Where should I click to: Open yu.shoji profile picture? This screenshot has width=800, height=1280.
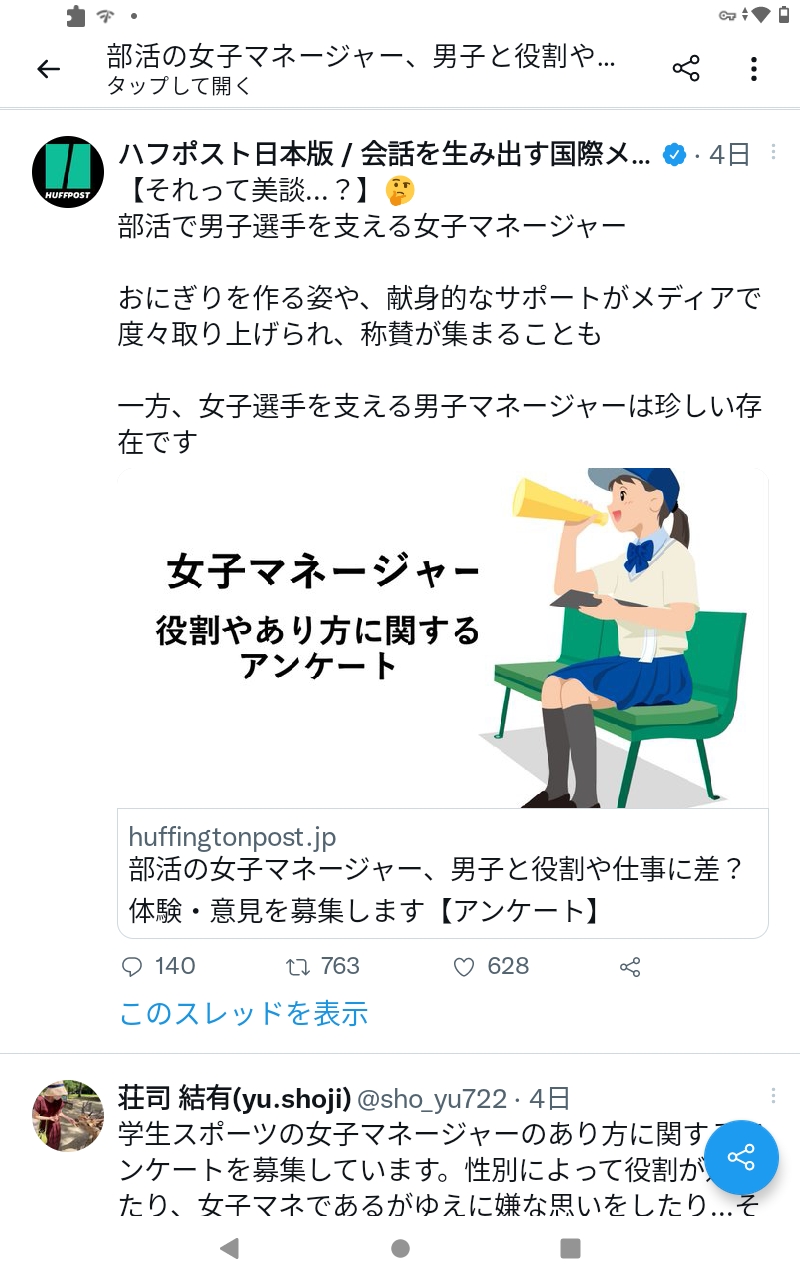point(68,1116)
